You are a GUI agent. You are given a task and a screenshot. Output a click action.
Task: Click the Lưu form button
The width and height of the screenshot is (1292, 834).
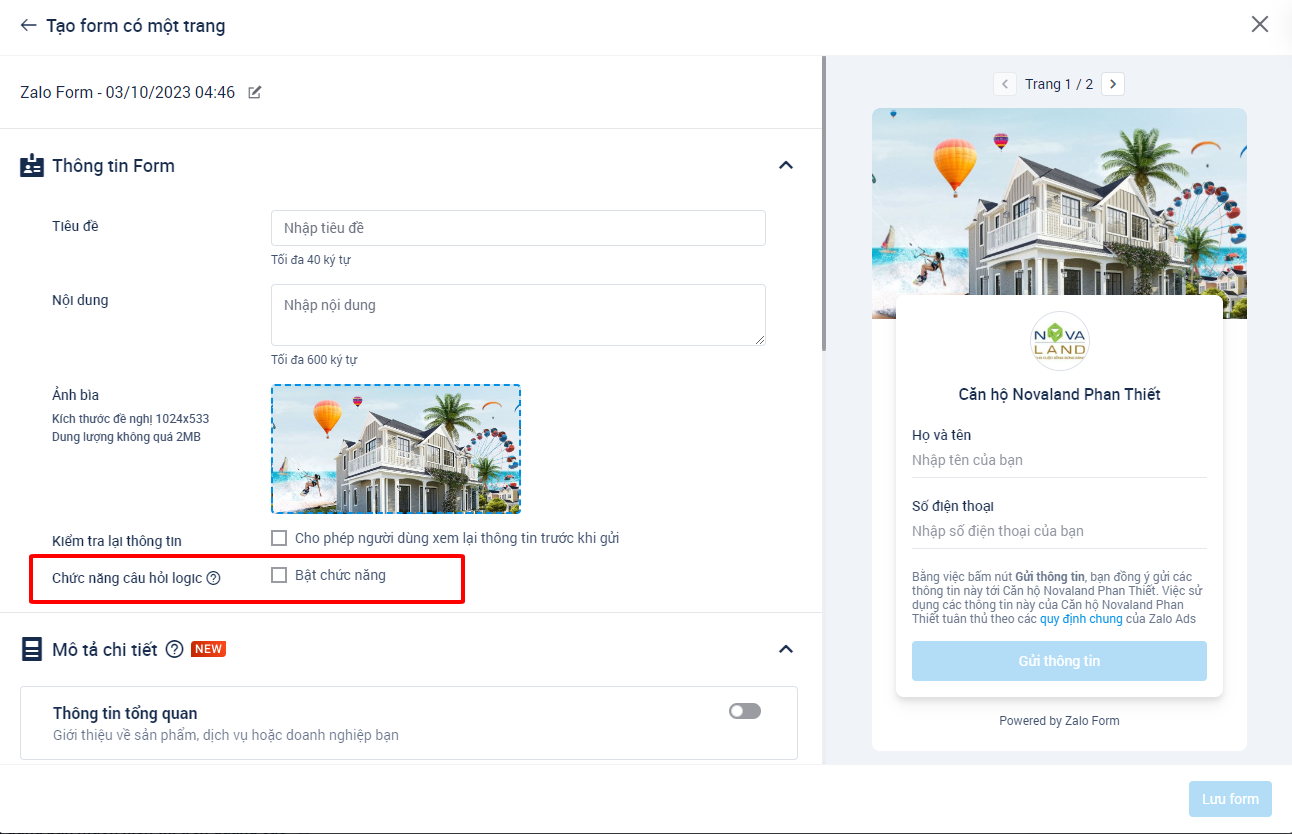[1230, 798]
